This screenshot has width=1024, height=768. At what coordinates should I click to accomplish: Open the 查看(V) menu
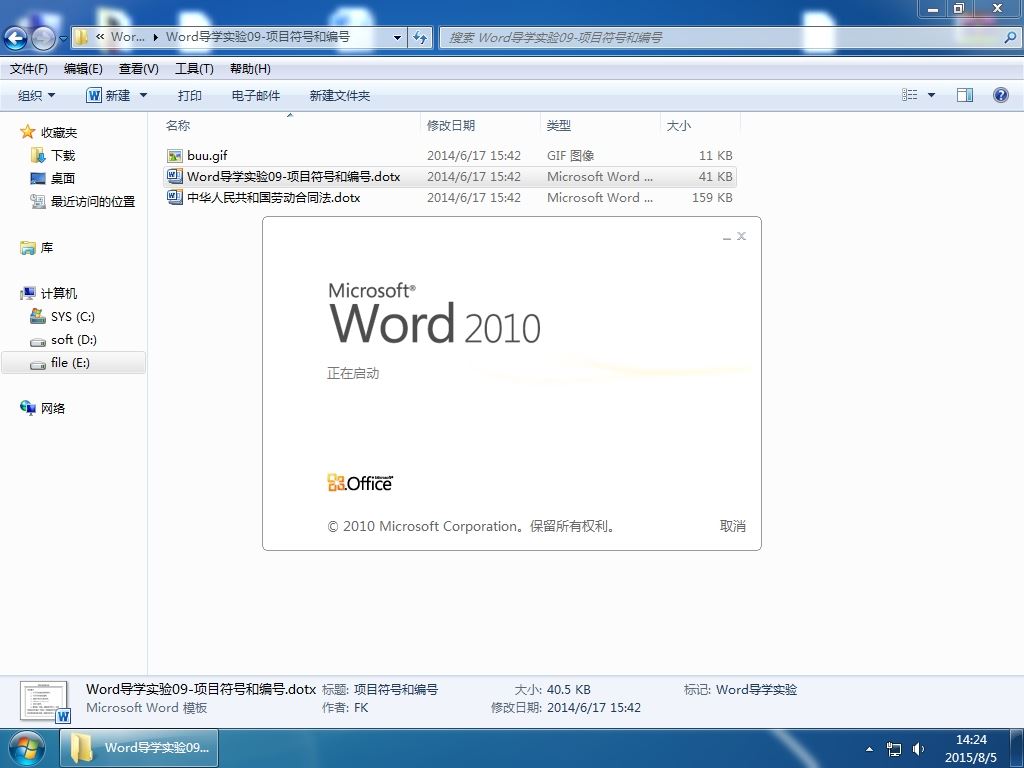pyautogui.click(x=138, y=69)
